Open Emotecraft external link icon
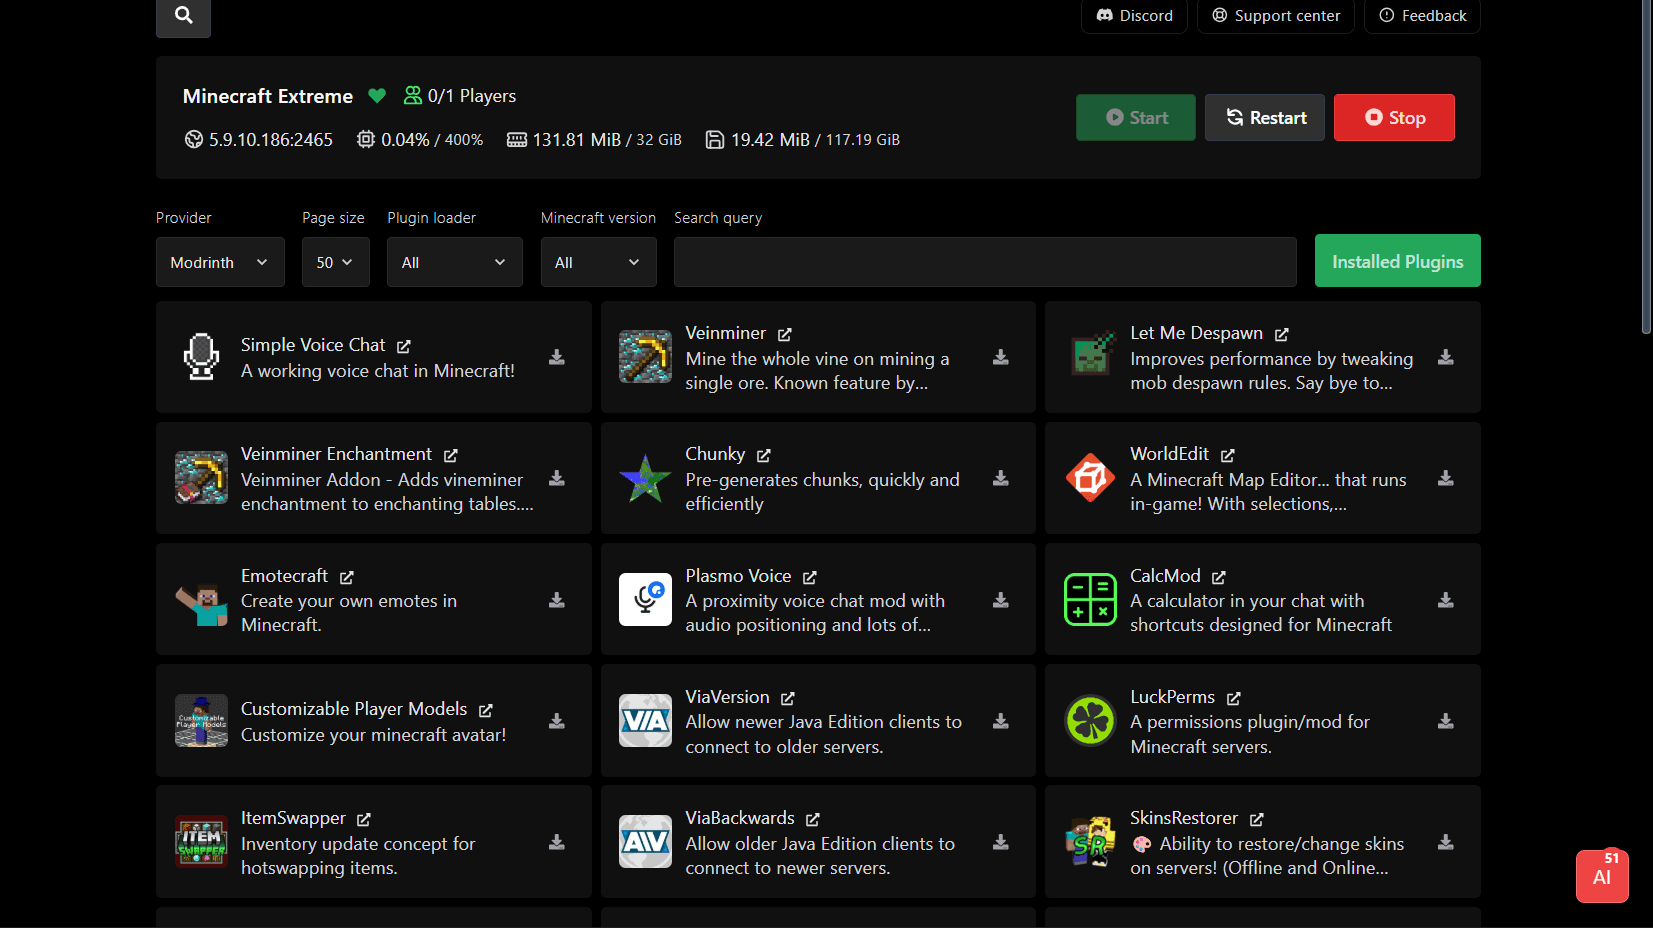This screenshot has width=1653, height=928. point(347,577)
